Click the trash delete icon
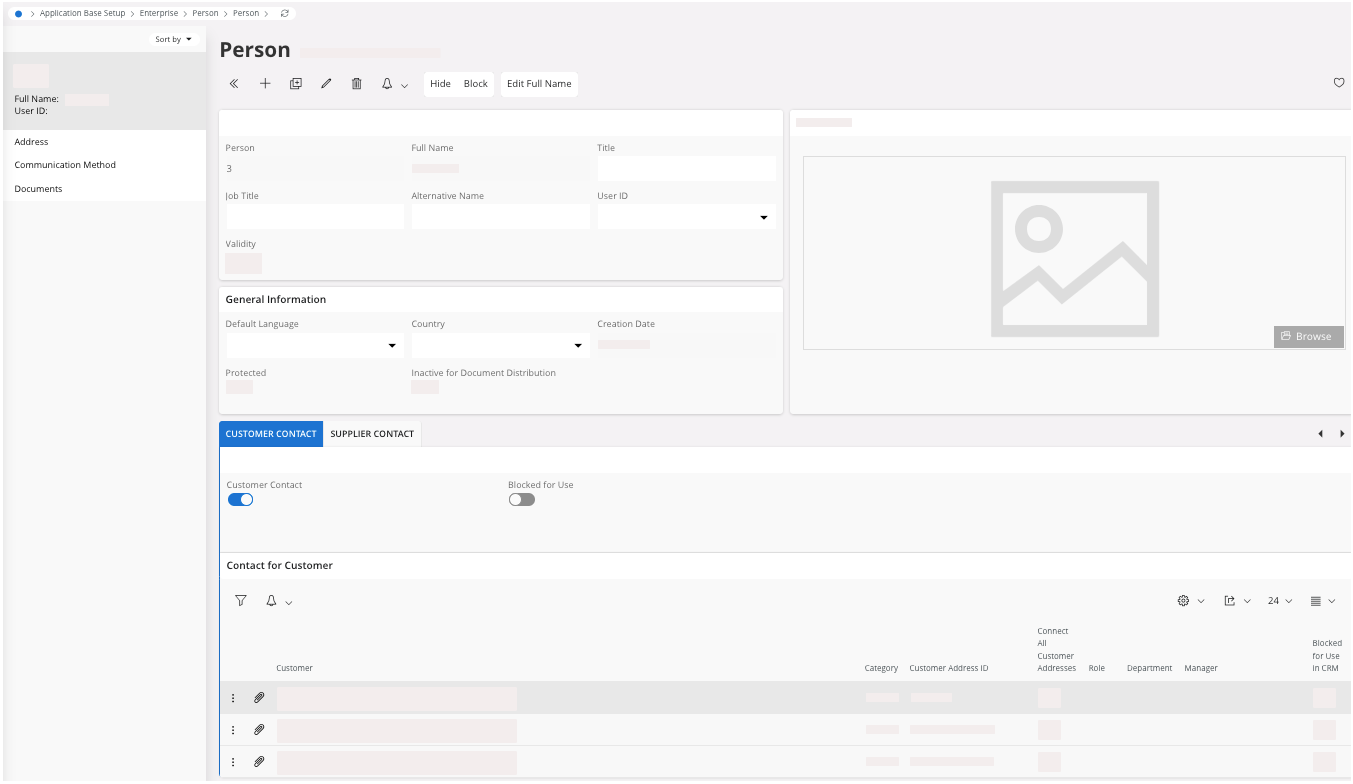This screenshot has width=1353, height=784. 356,84
